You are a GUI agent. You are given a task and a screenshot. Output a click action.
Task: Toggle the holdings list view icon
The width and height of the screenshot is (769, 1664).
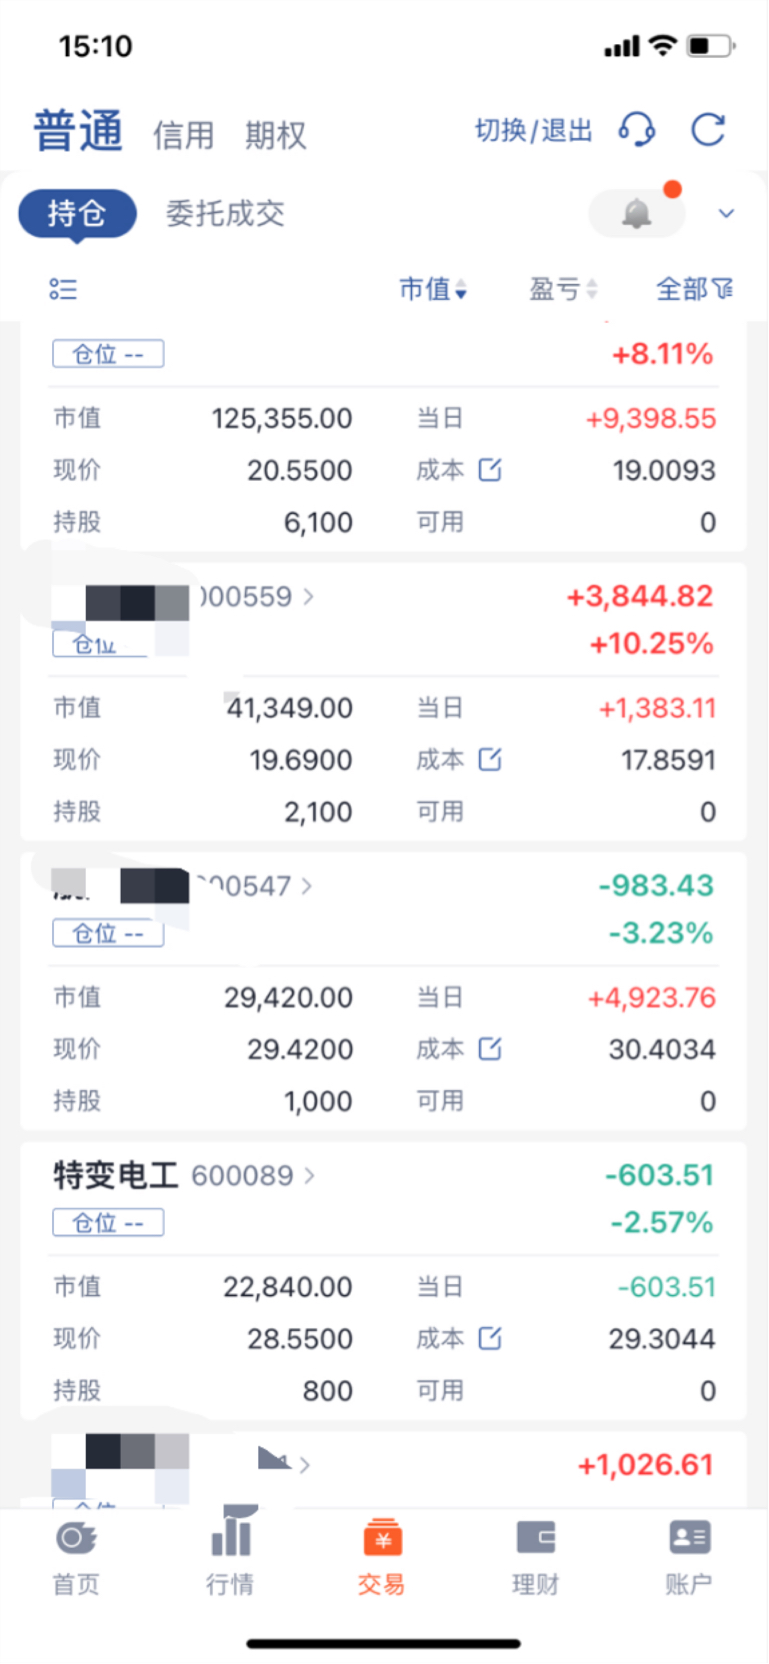63,290
